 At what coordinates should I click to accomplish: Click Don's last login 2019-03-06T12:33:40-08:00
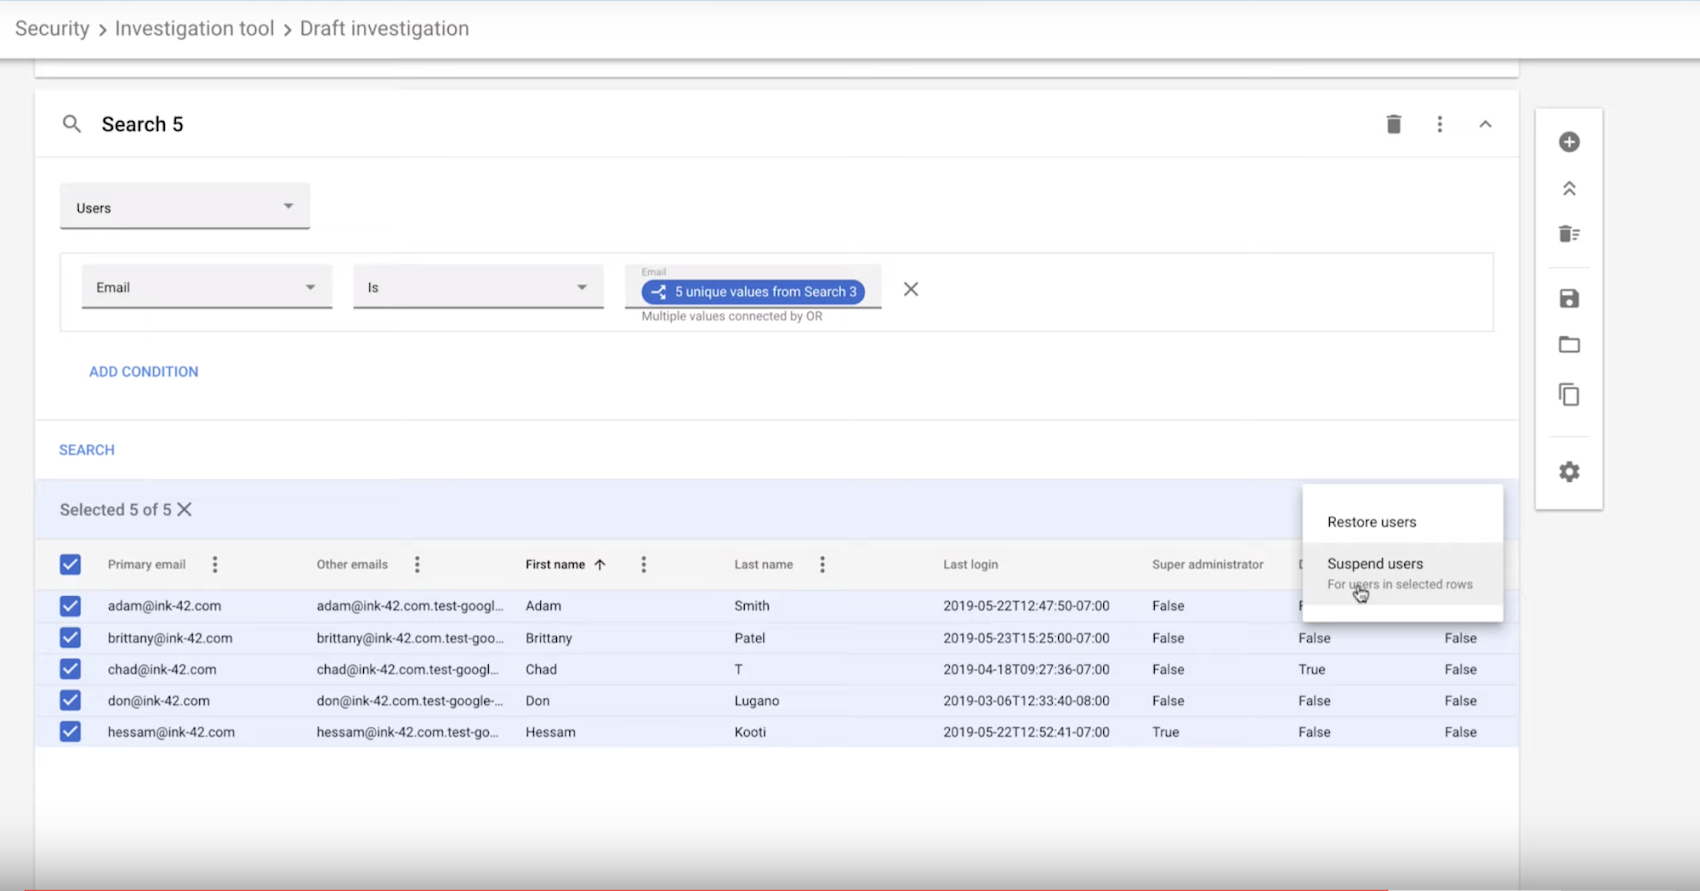[x=1026, y=701]
